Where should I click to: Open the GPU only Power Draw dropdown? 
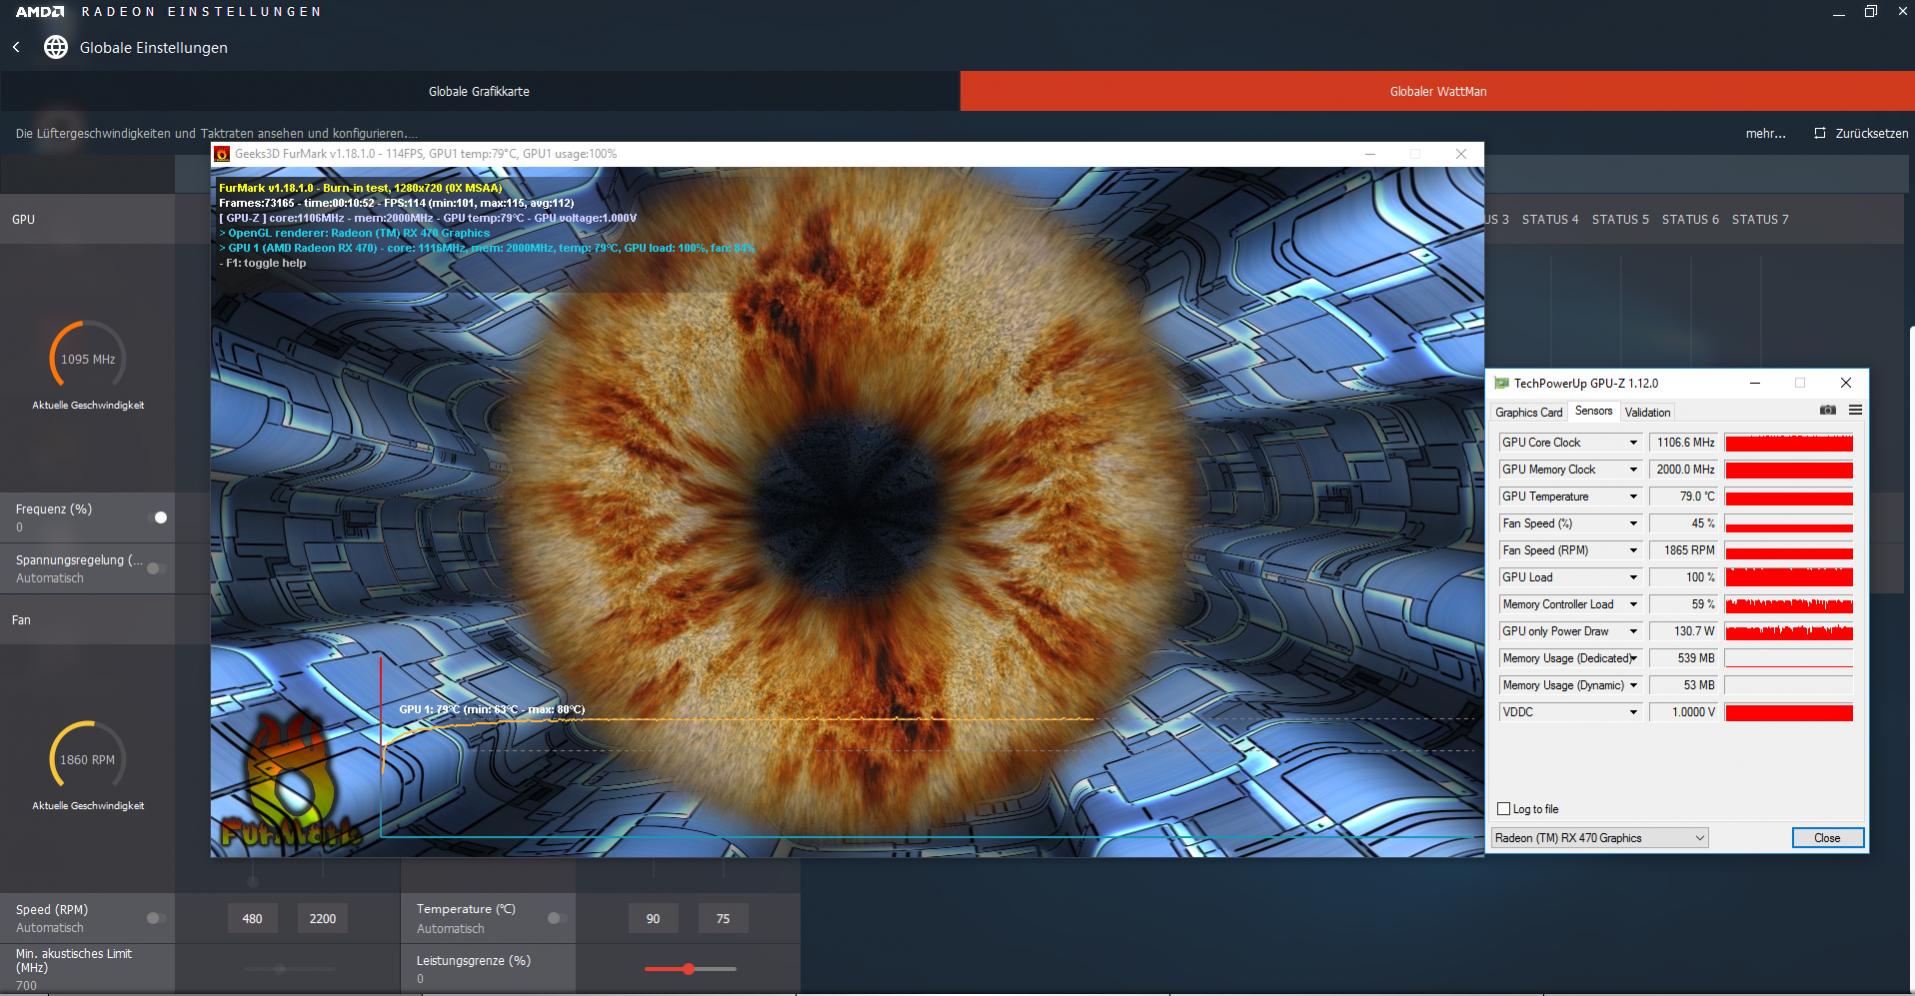[1634, 631]
